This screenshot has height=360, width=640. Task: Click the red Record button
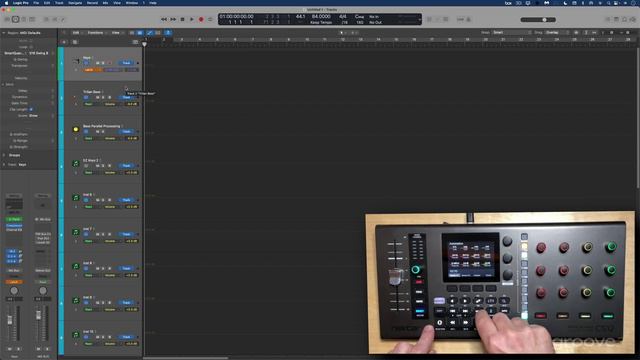point(201,19)
